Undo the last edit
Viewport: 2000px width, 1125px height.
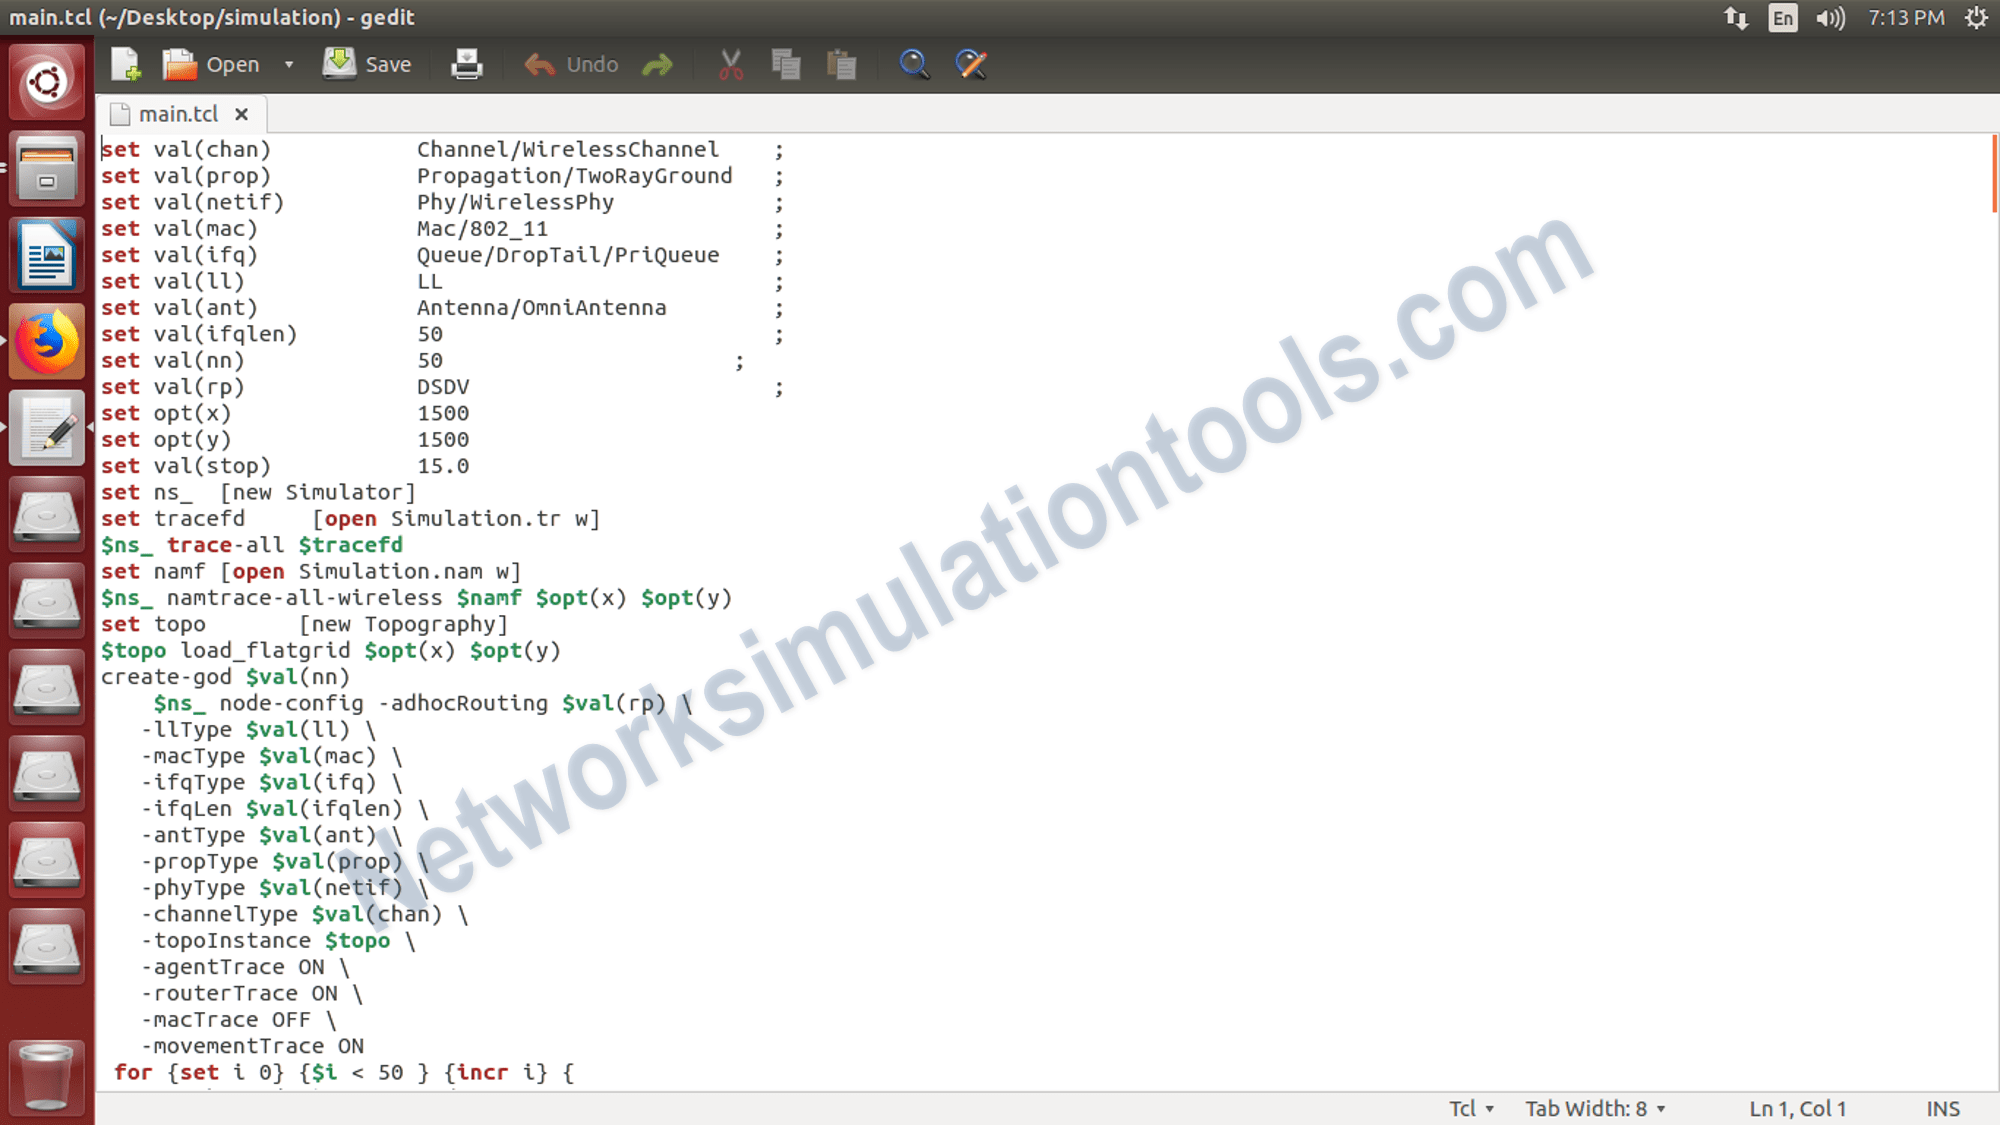coord(570,63)
